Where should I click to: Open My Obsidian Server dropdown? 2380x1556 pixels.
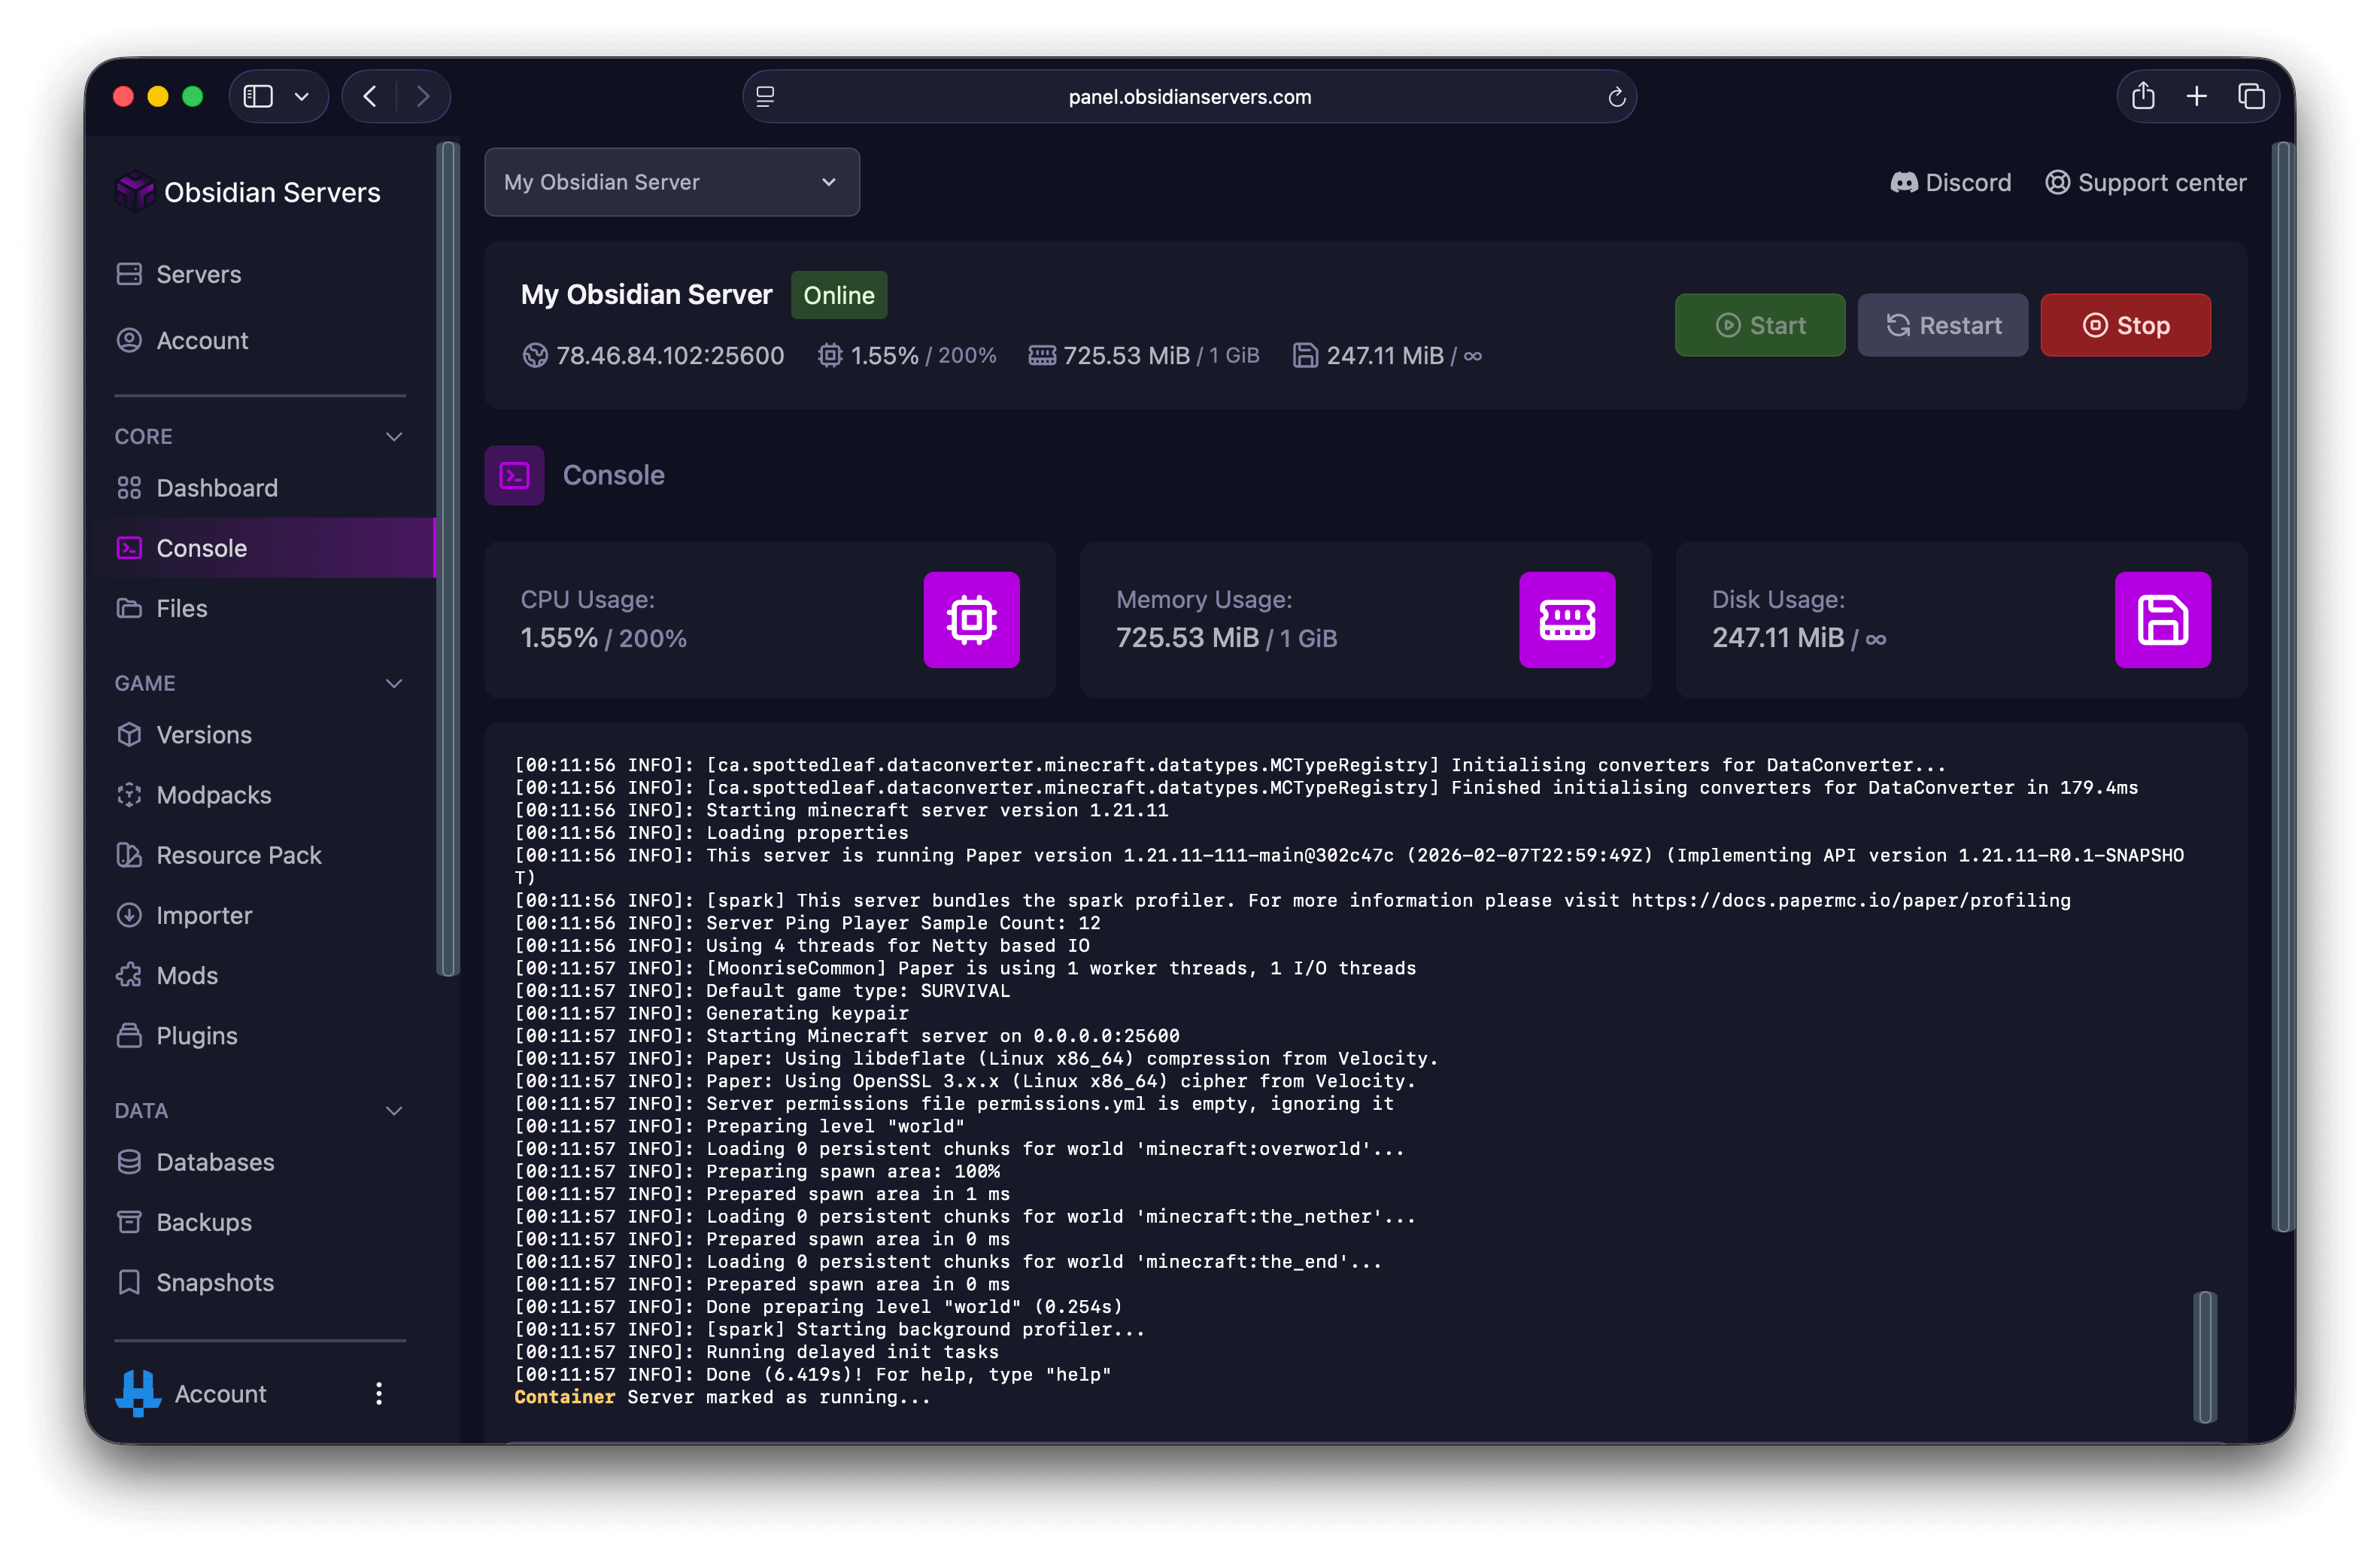(x=671, y=182)
